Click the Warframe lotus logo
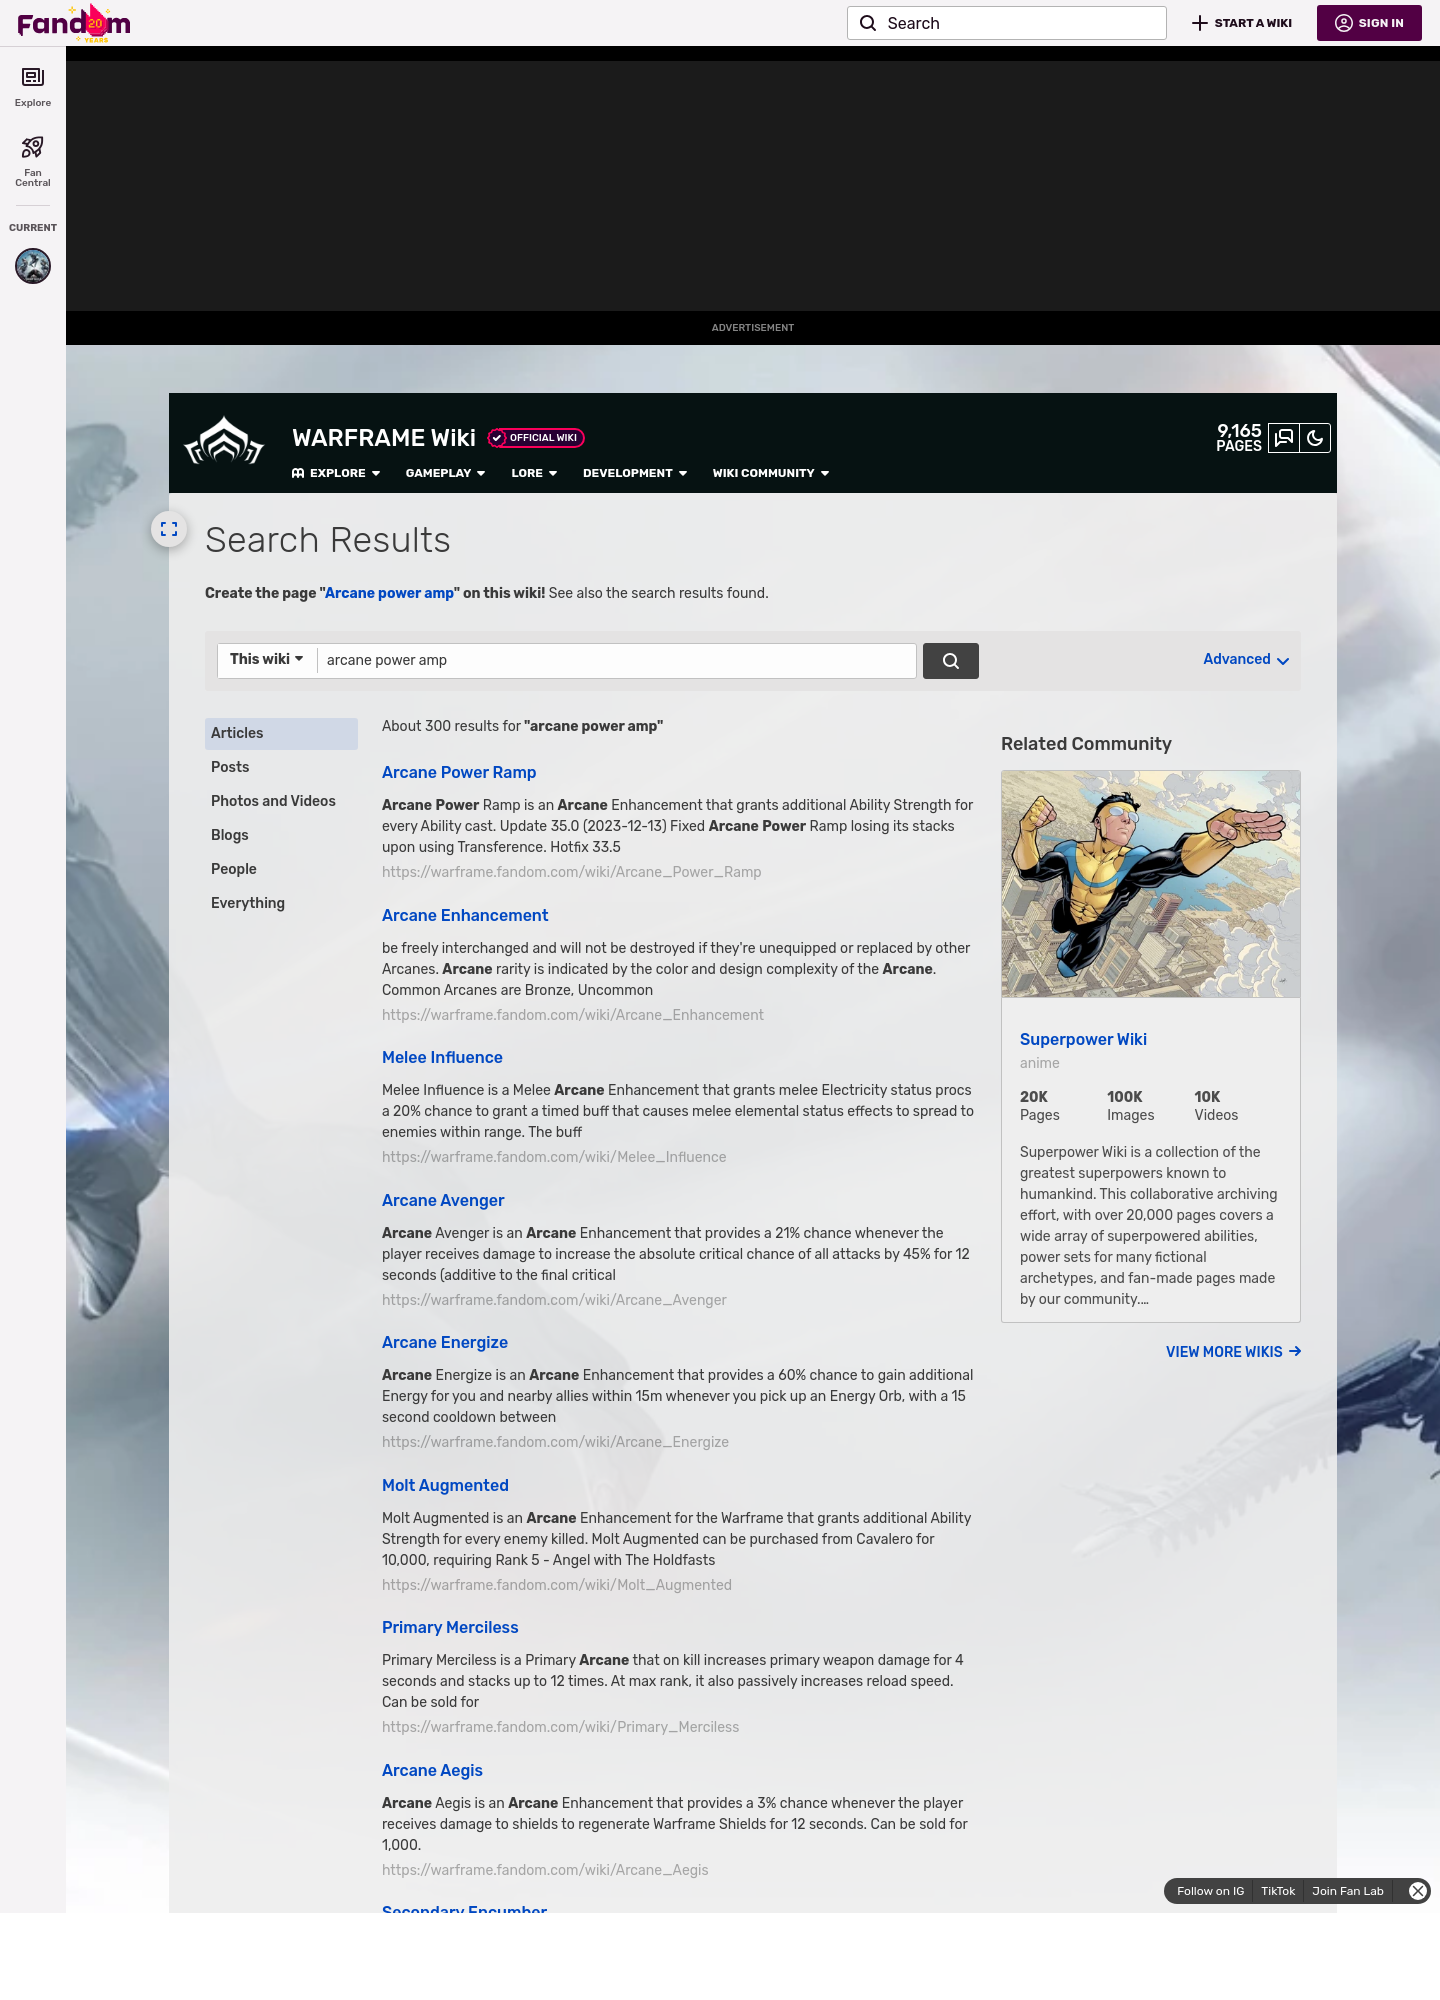Screen dimensions: 1440x2000 [x=224, y=441]
